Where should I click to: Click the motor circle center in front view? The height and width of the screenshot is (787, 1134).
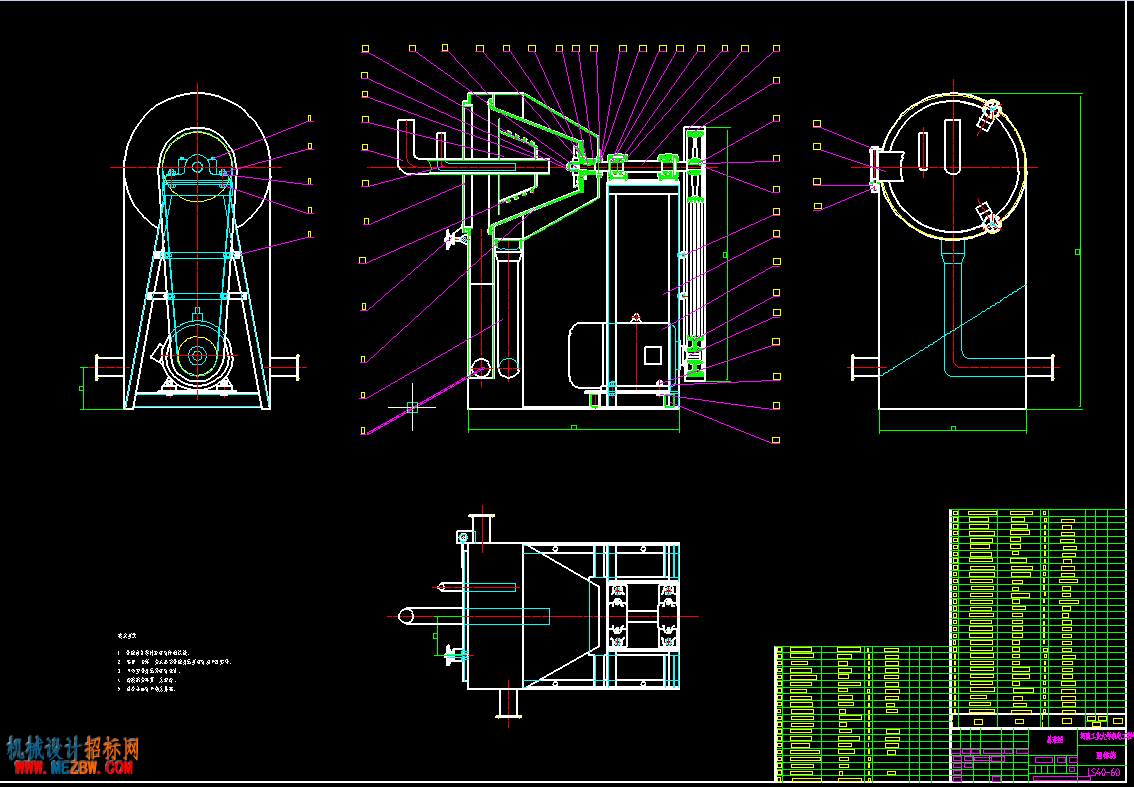[x=197, y=355]
